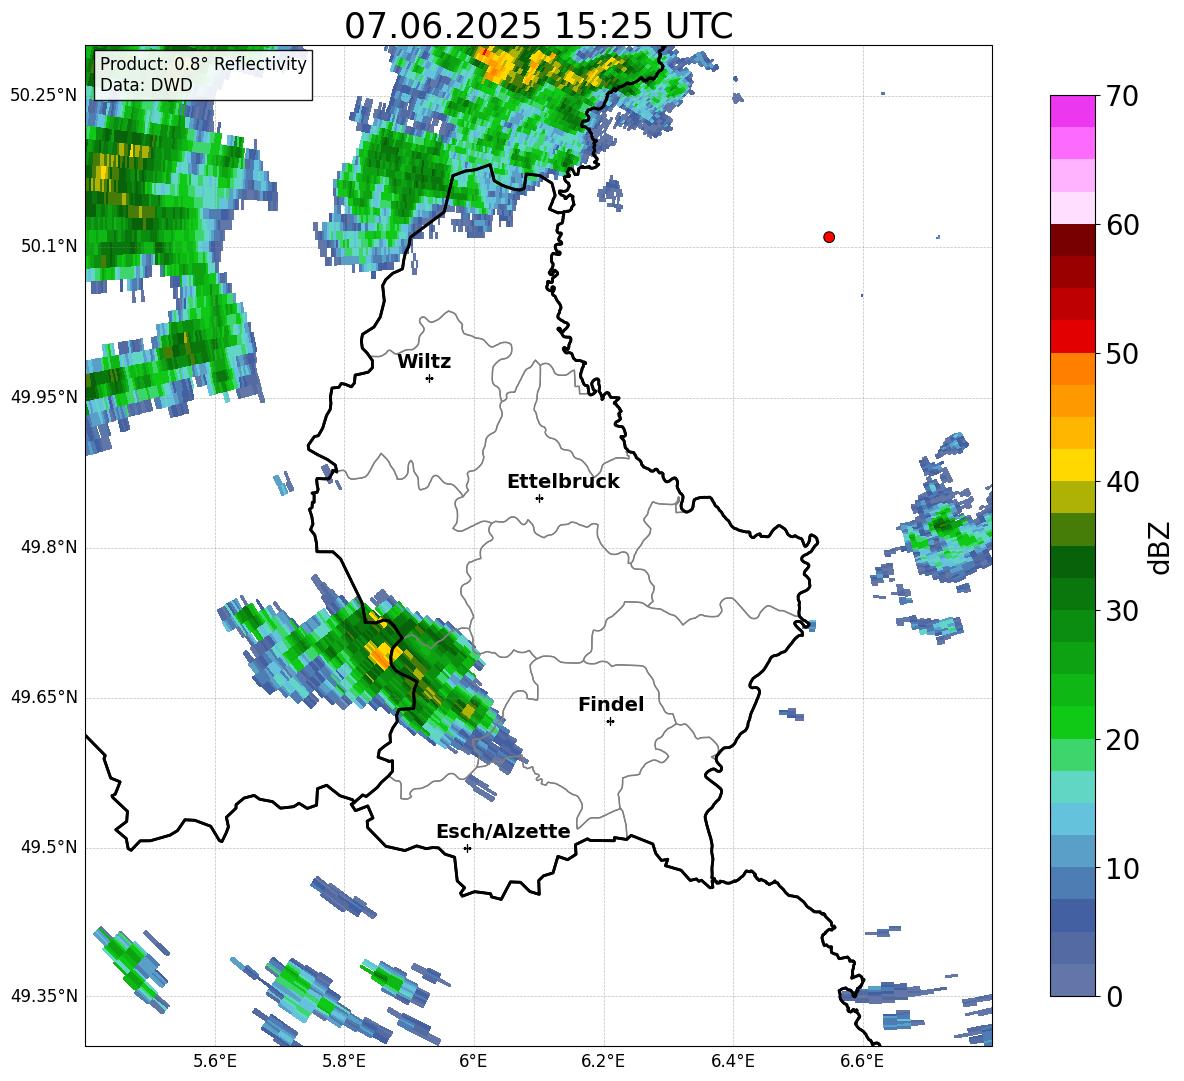Click the 70 tick on colorbar

pyautogui.click(x=1121, y=97)
